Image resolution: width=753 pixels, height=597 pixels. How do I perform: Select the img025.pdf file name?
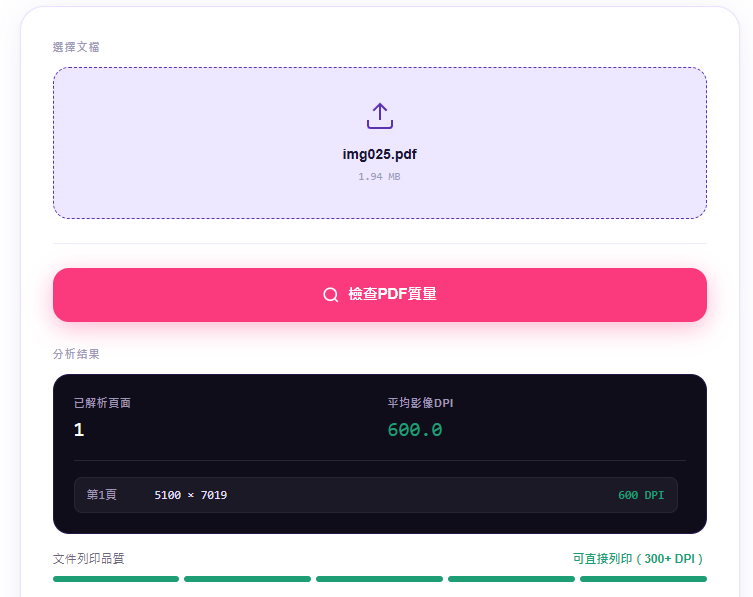[x=379, y=154]
